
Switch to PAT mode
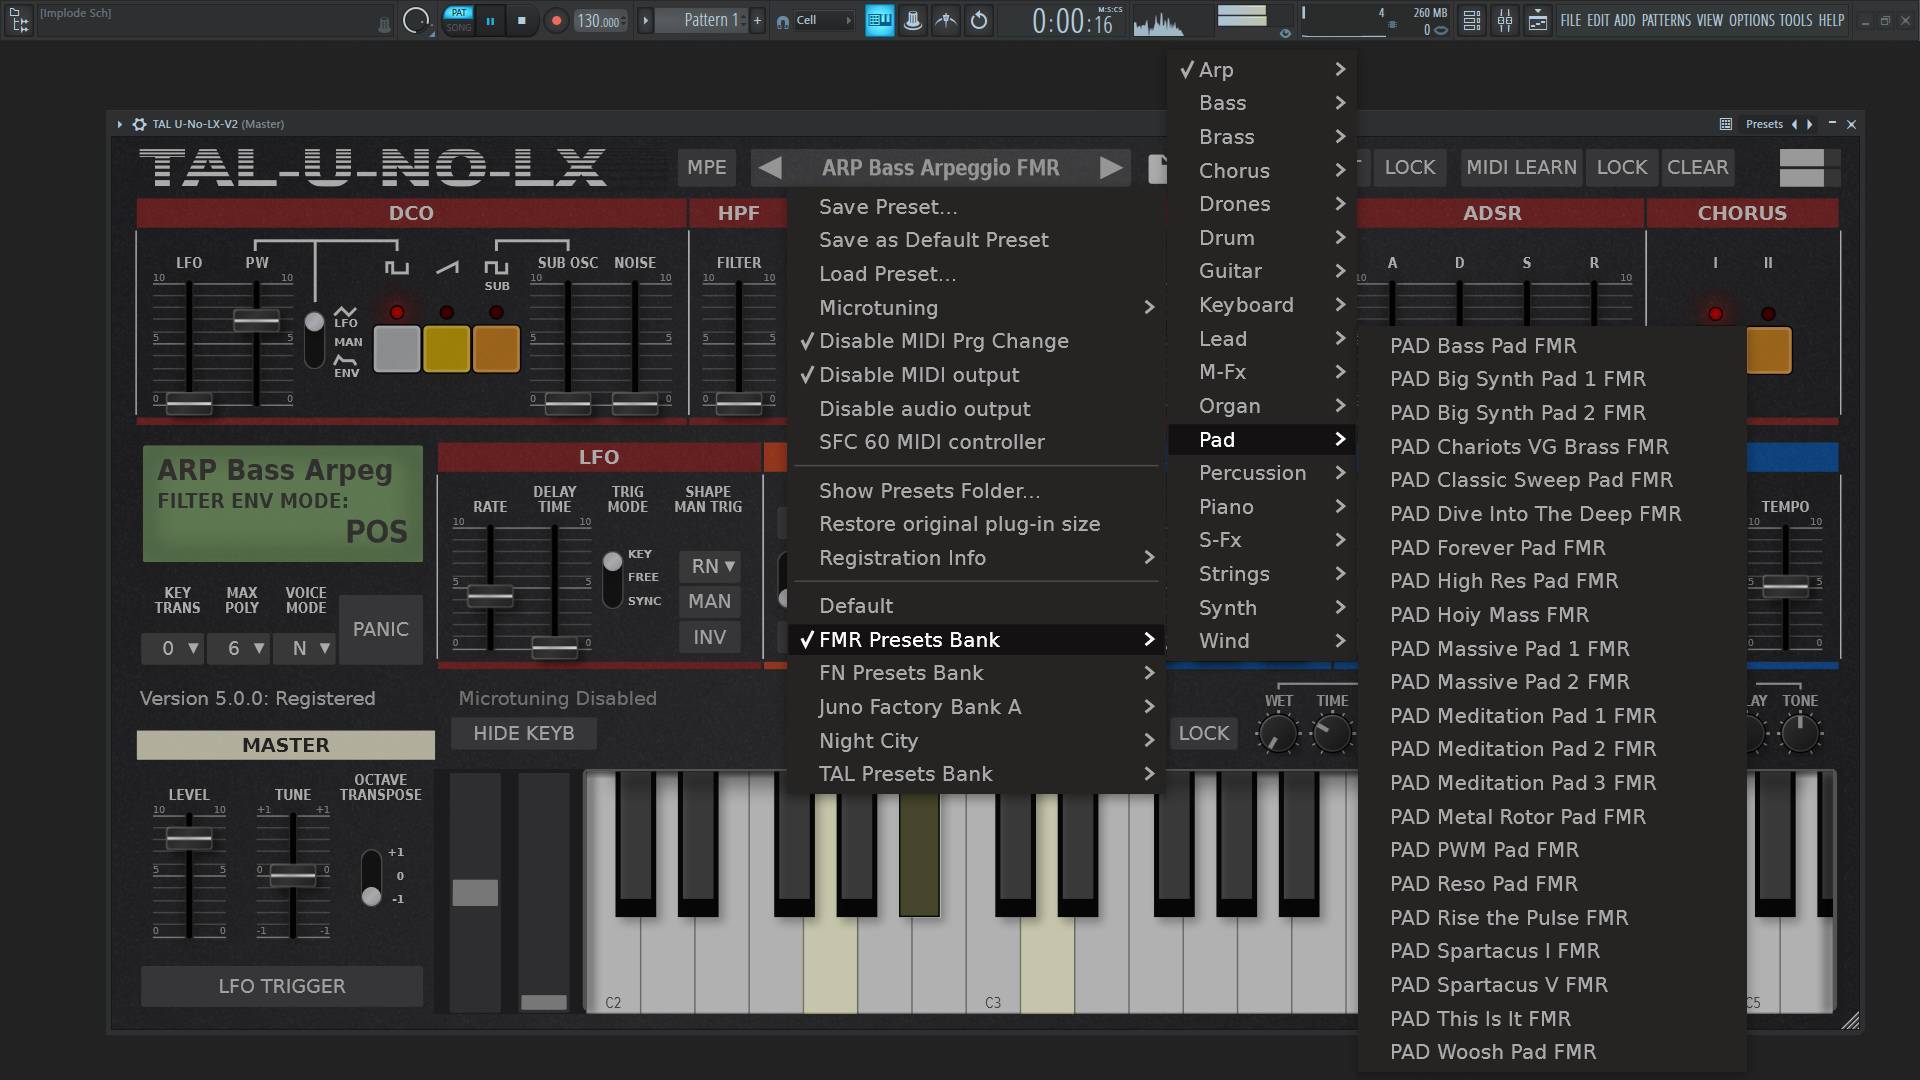[459, 13]
